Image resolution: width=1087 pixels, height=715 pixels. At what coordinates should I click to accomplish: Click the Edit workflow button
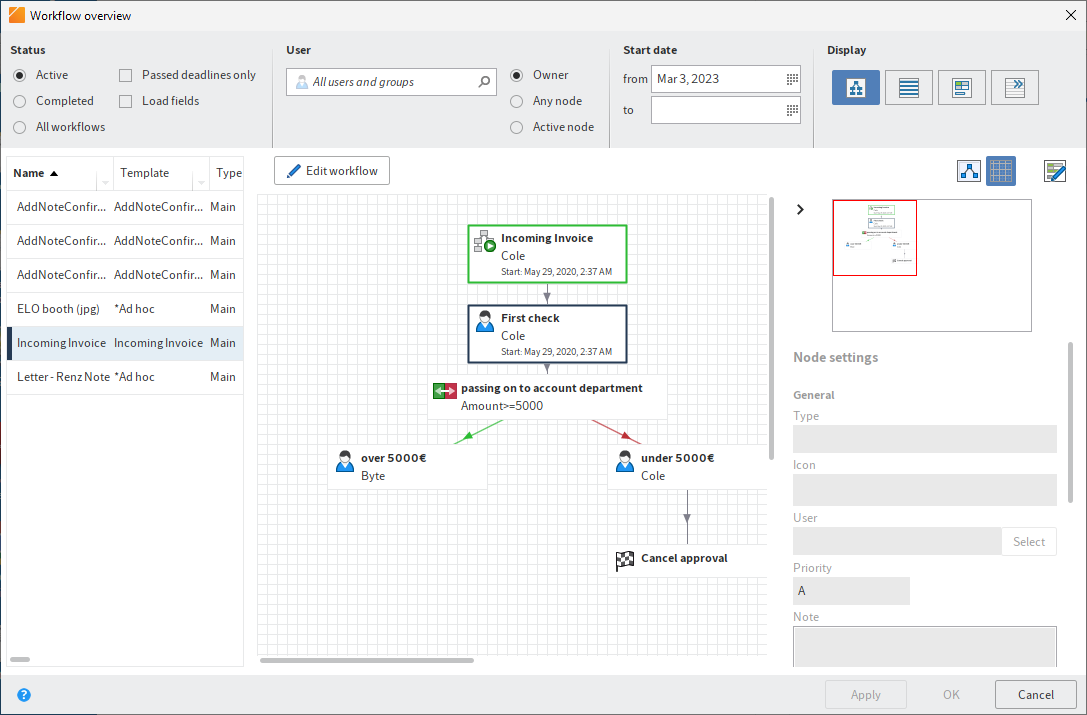coord(331,170)
